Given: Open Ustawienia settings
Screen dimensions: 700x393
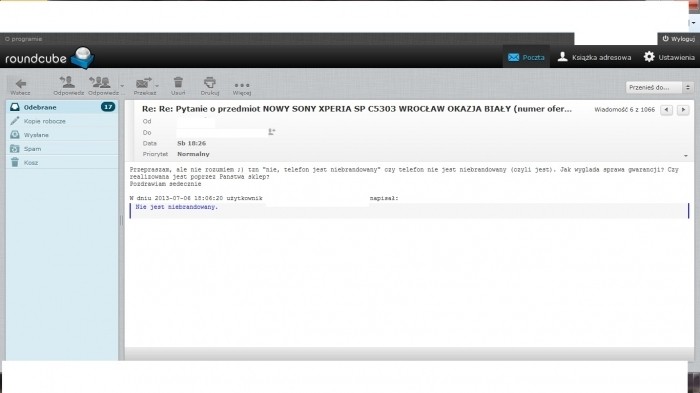Looking at the screenshot, I should [669, 57].
